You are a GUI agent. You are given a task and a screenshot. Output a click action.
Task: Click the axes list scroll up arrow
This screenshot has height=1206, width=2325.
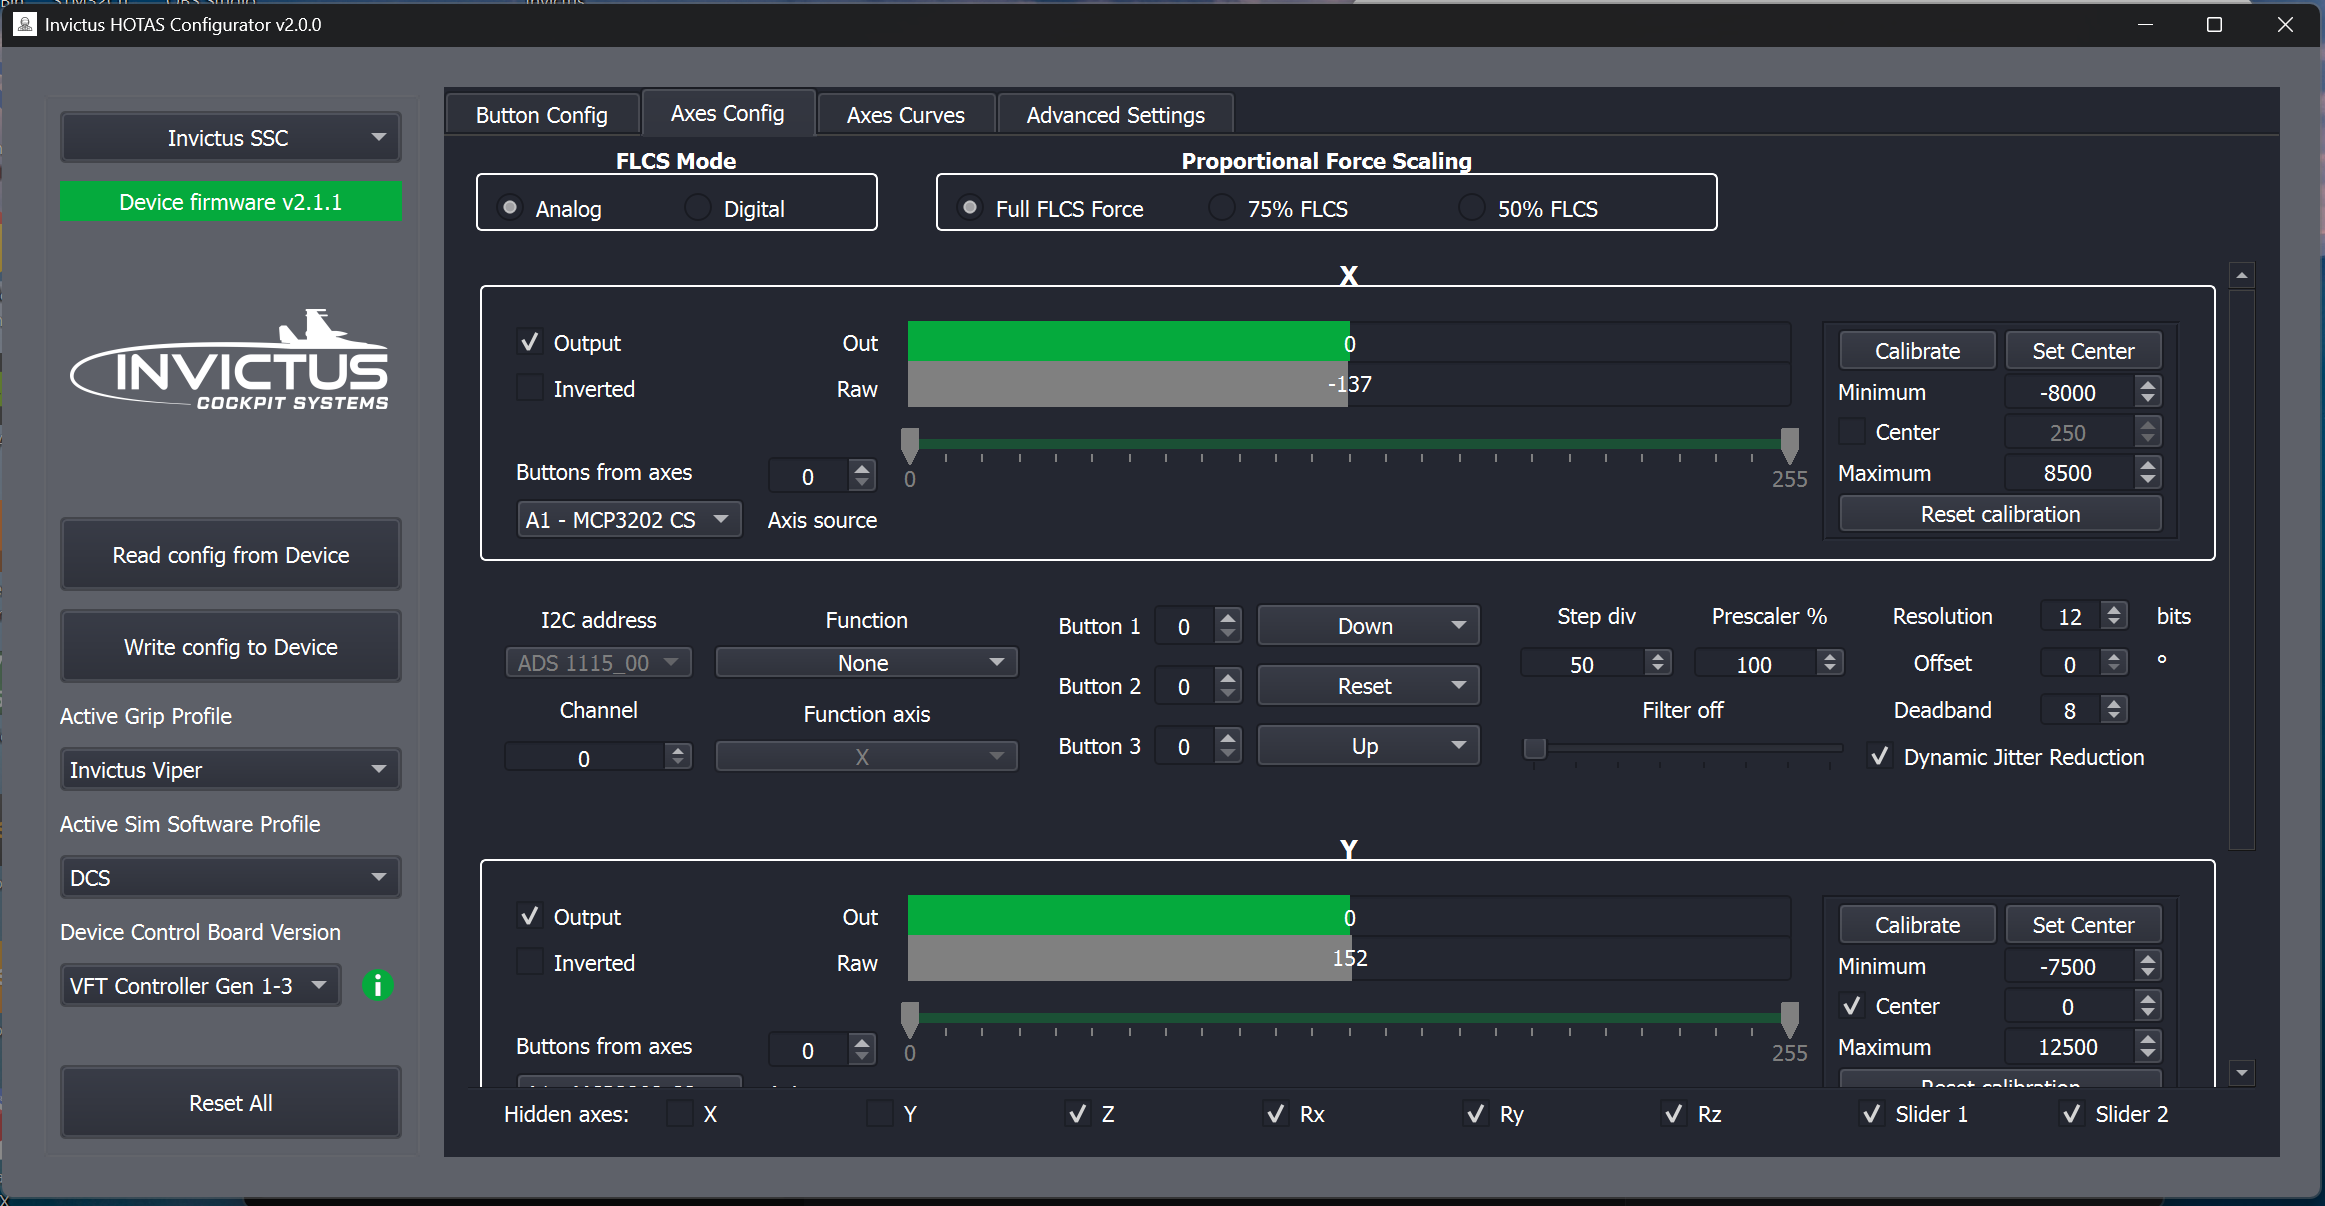pyautogui.click(x=2242, y=275)
